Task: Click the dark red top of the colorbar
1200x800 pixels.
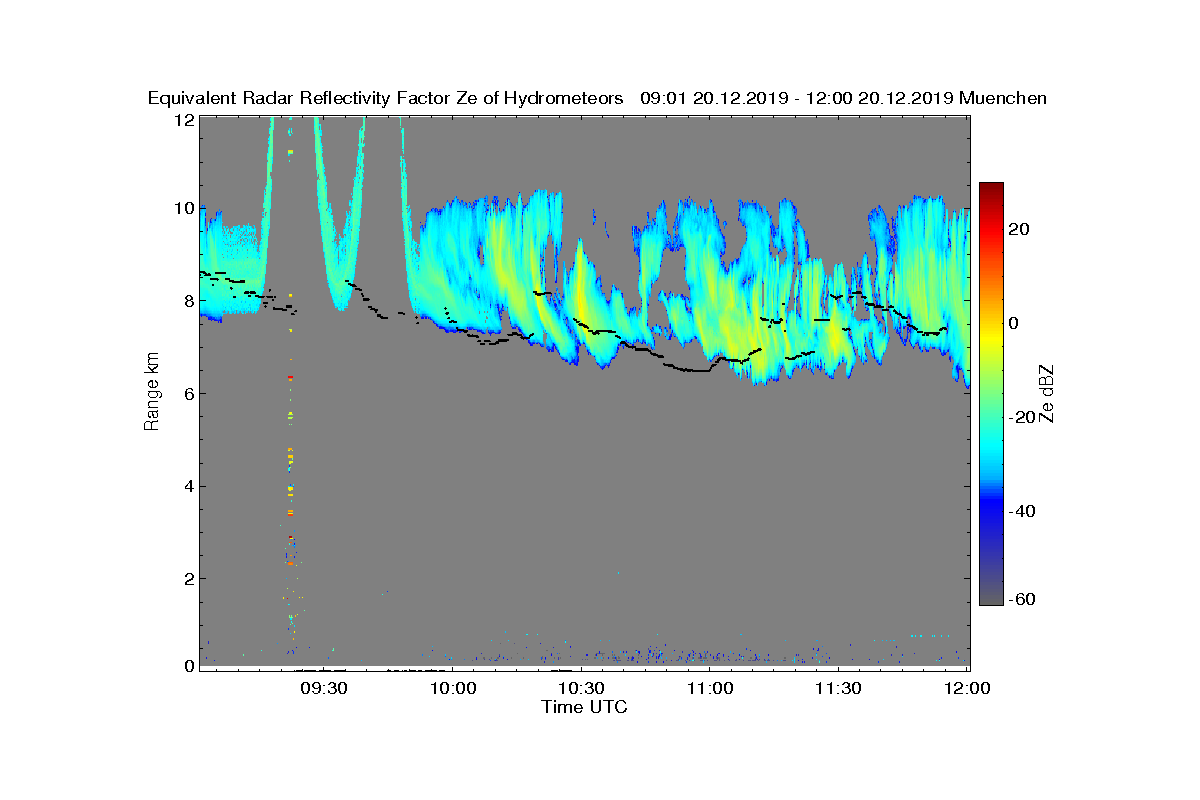Action: (991, 190)
